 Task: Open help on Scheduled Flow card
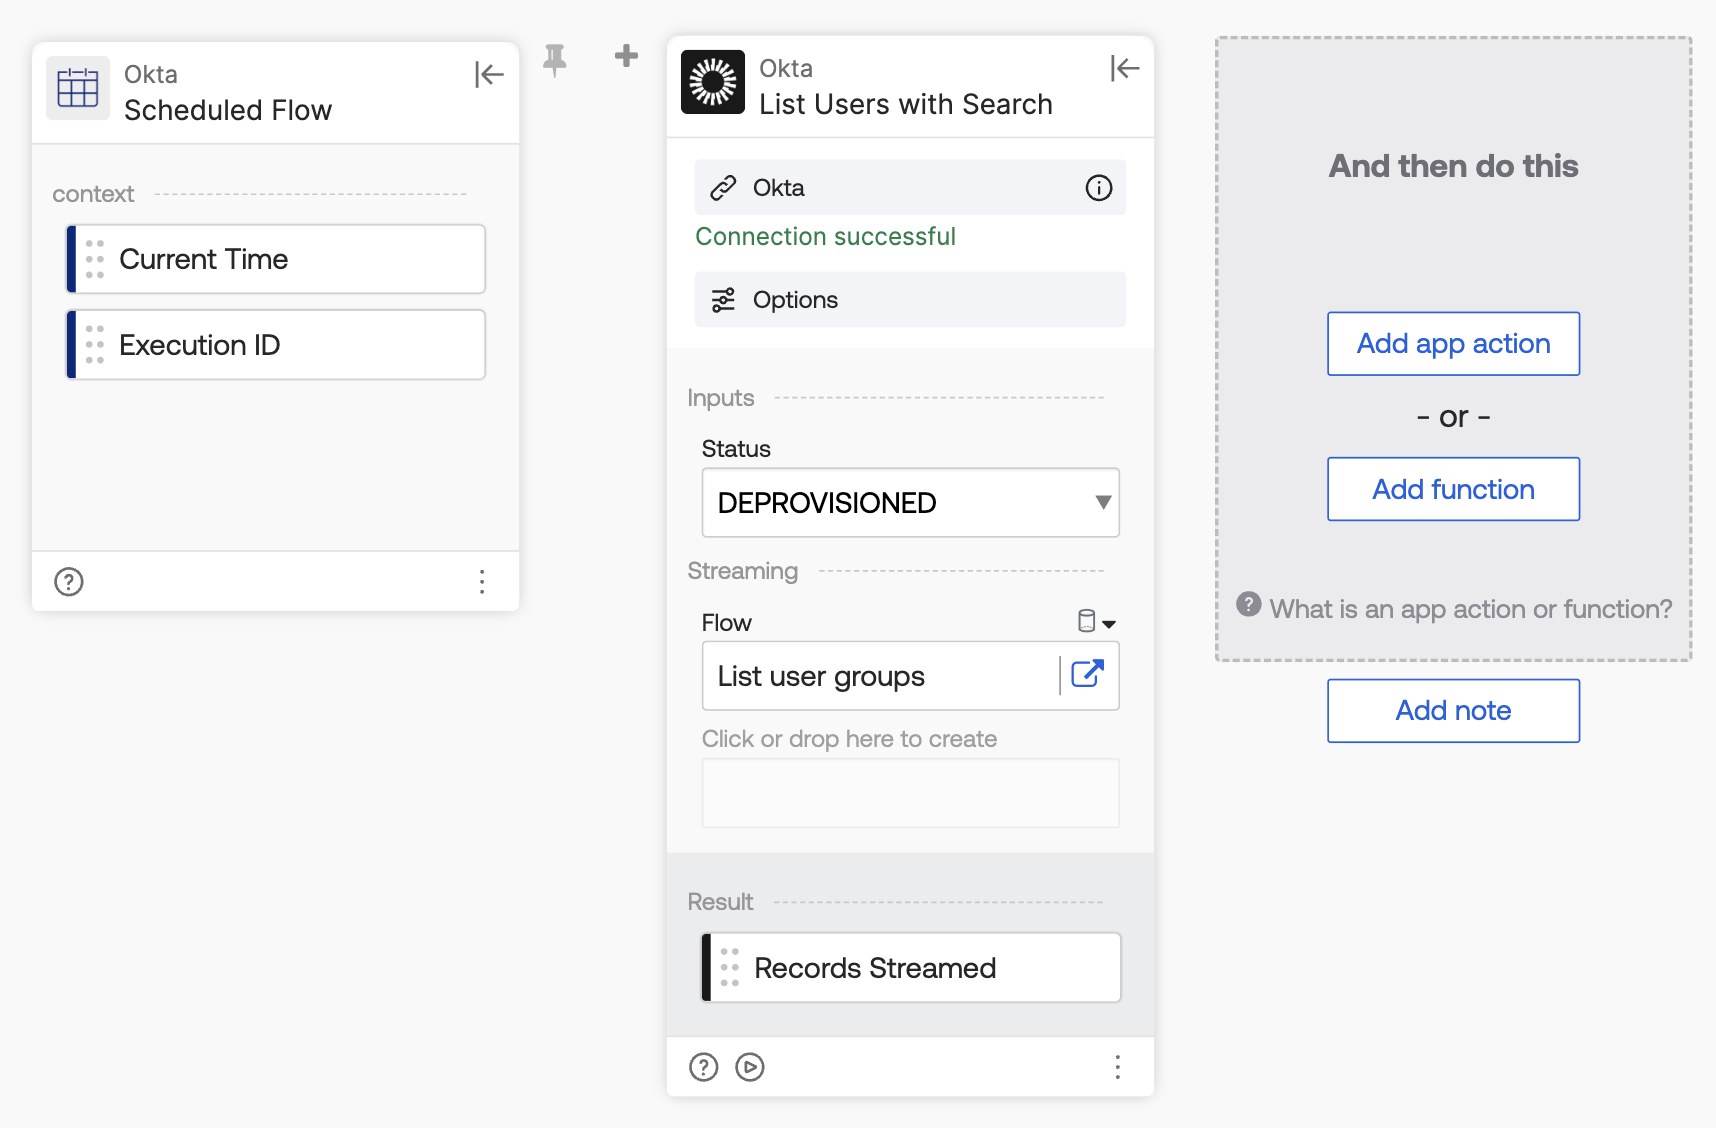[x=69, y=582]
